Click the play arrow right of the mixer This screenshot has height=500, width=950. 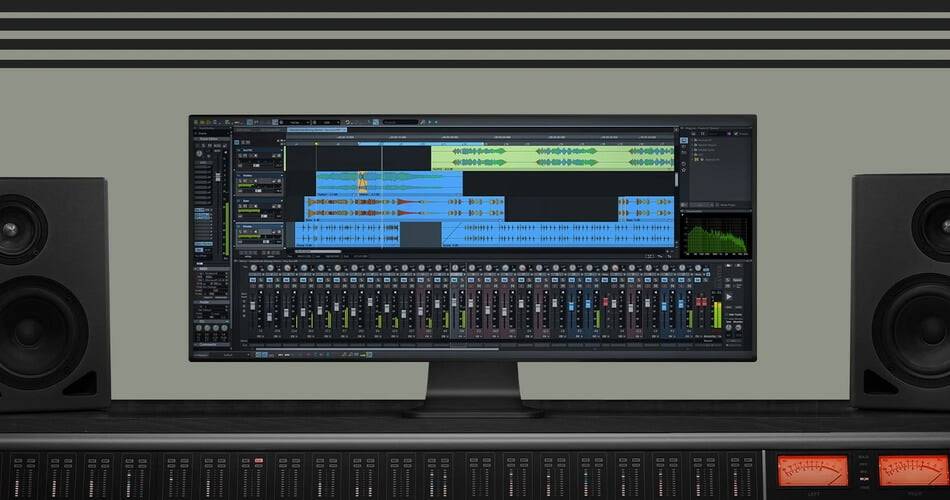click(729, 297)
